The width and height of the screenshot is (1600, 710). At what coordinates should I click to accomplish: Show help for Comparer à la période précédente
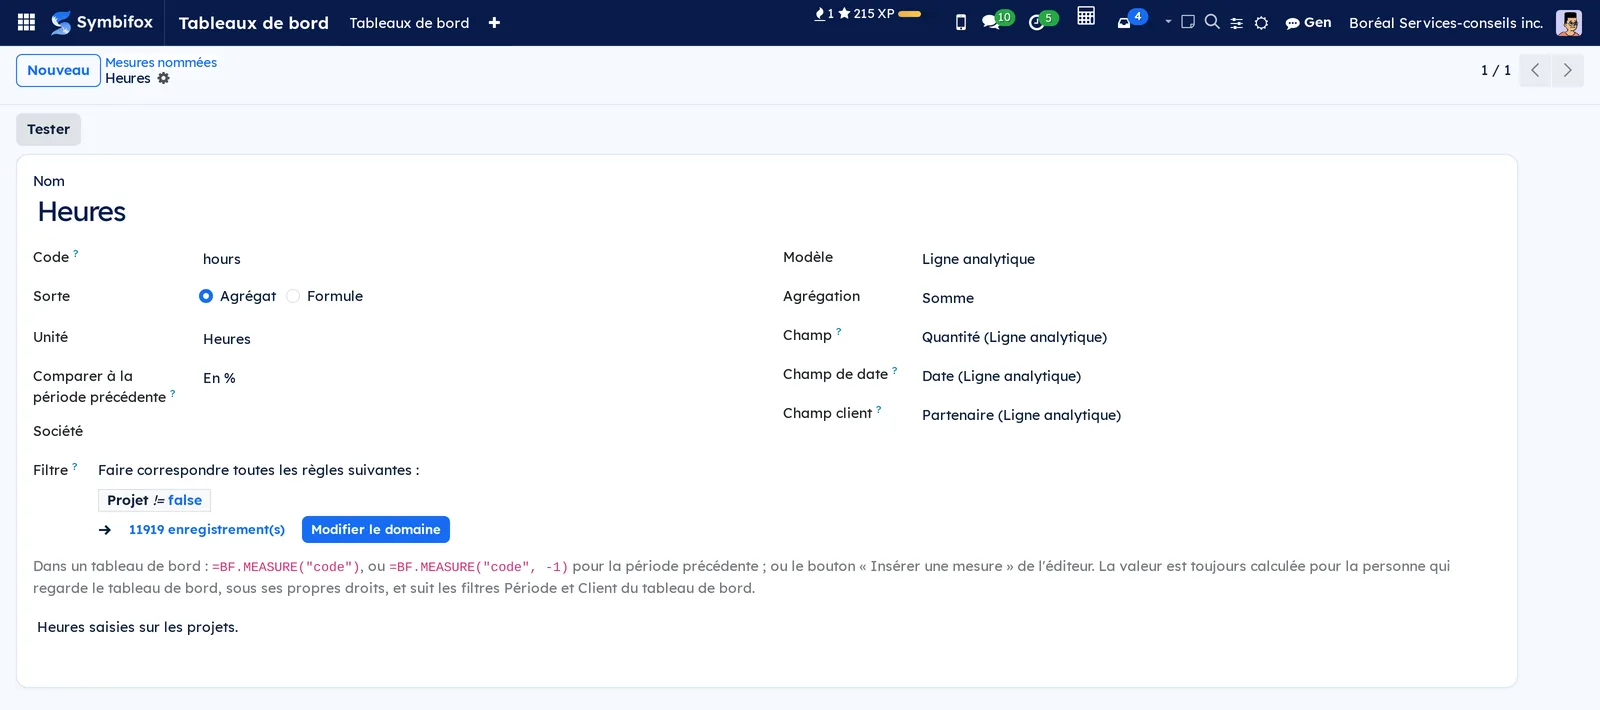point(173,393)
